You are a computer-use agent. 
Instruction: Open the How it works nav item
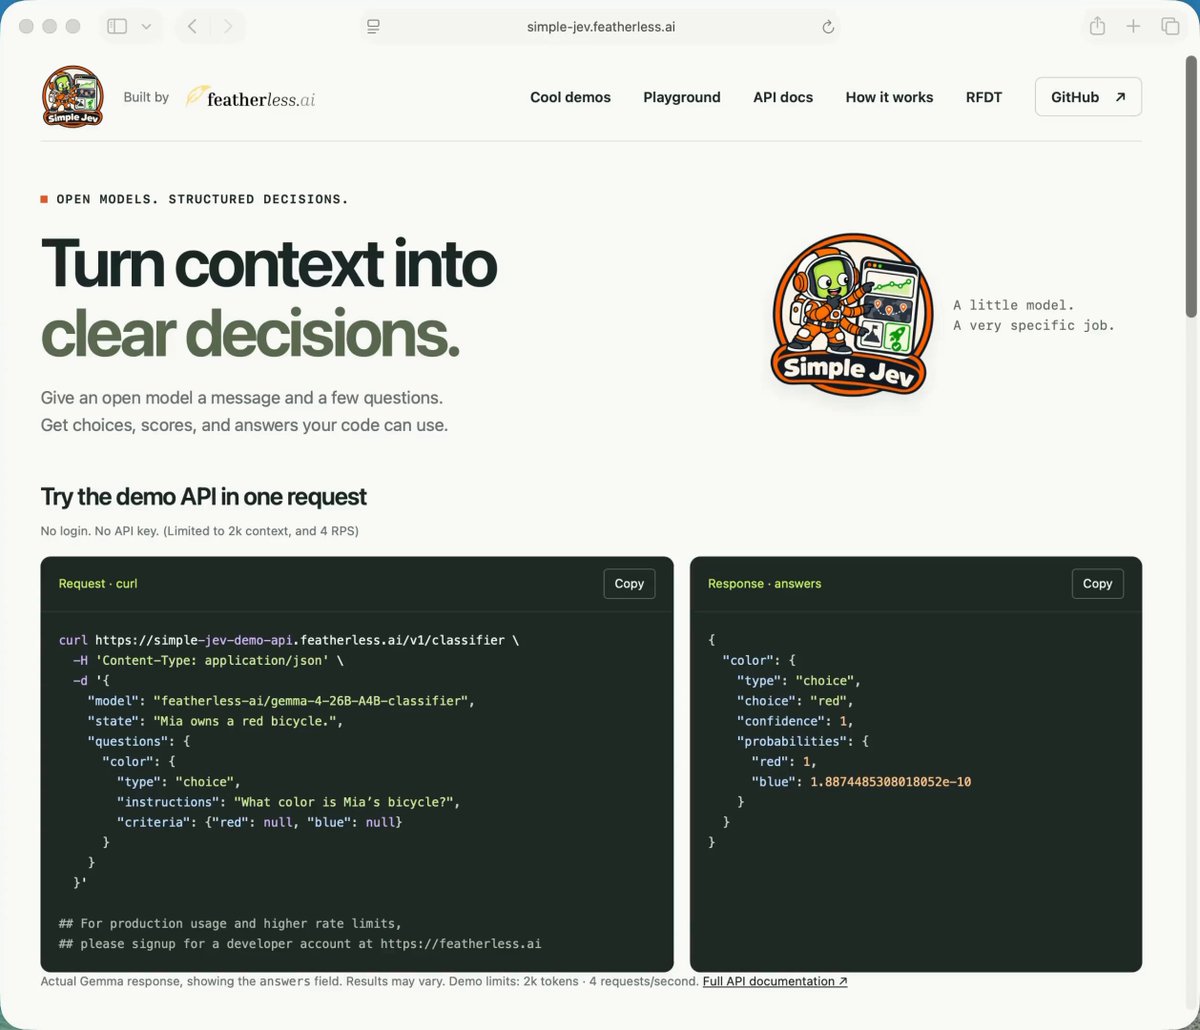tap(889, 97)
